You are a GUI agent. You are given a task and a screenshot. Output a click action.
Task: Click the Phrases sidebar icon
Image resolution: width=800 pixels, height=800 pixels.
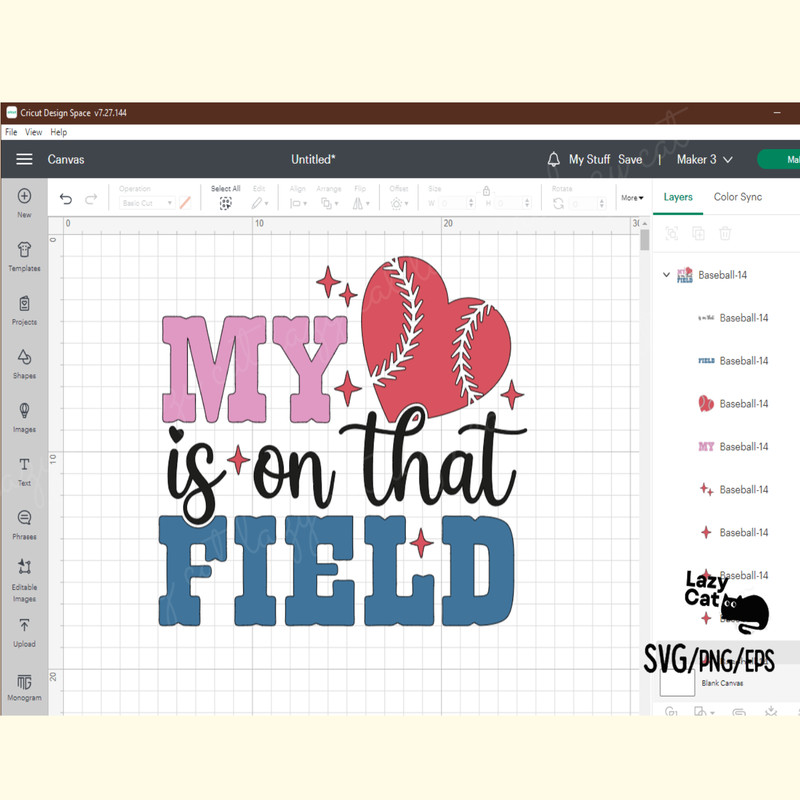pyautogui.click(x=24, y=522)
